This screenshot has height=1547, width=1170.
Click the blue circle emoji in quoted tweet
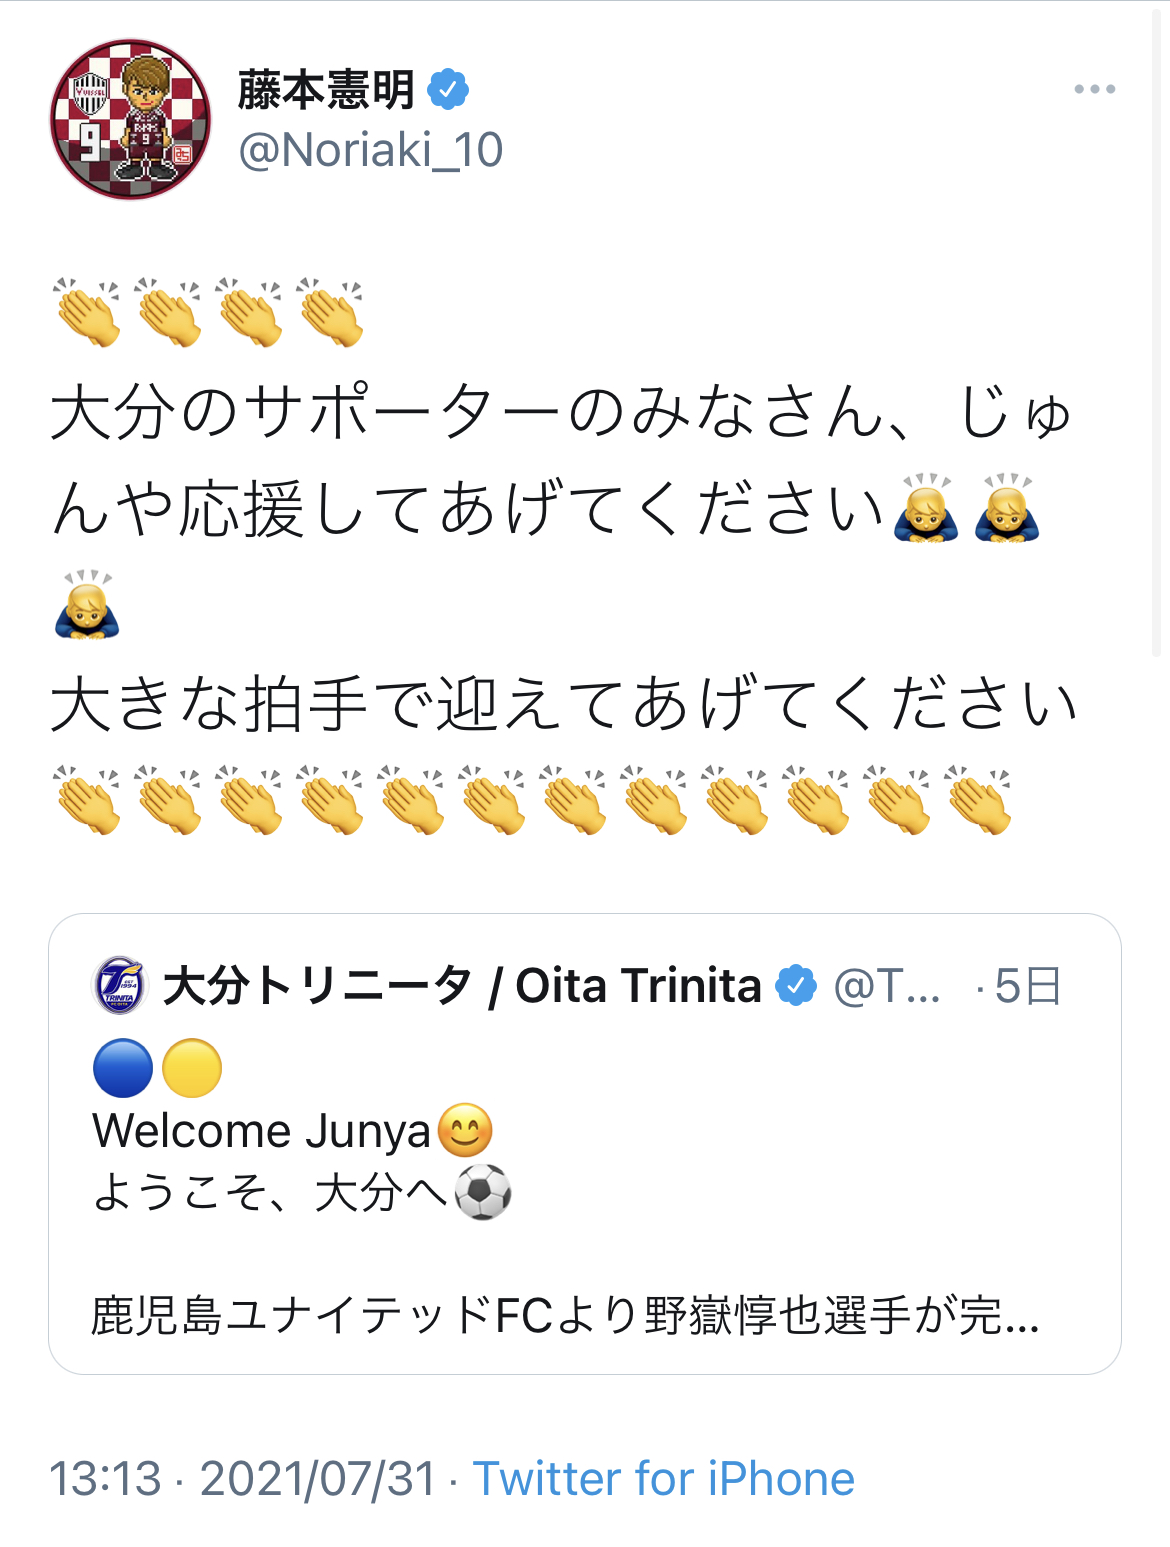coord(122,1067)
